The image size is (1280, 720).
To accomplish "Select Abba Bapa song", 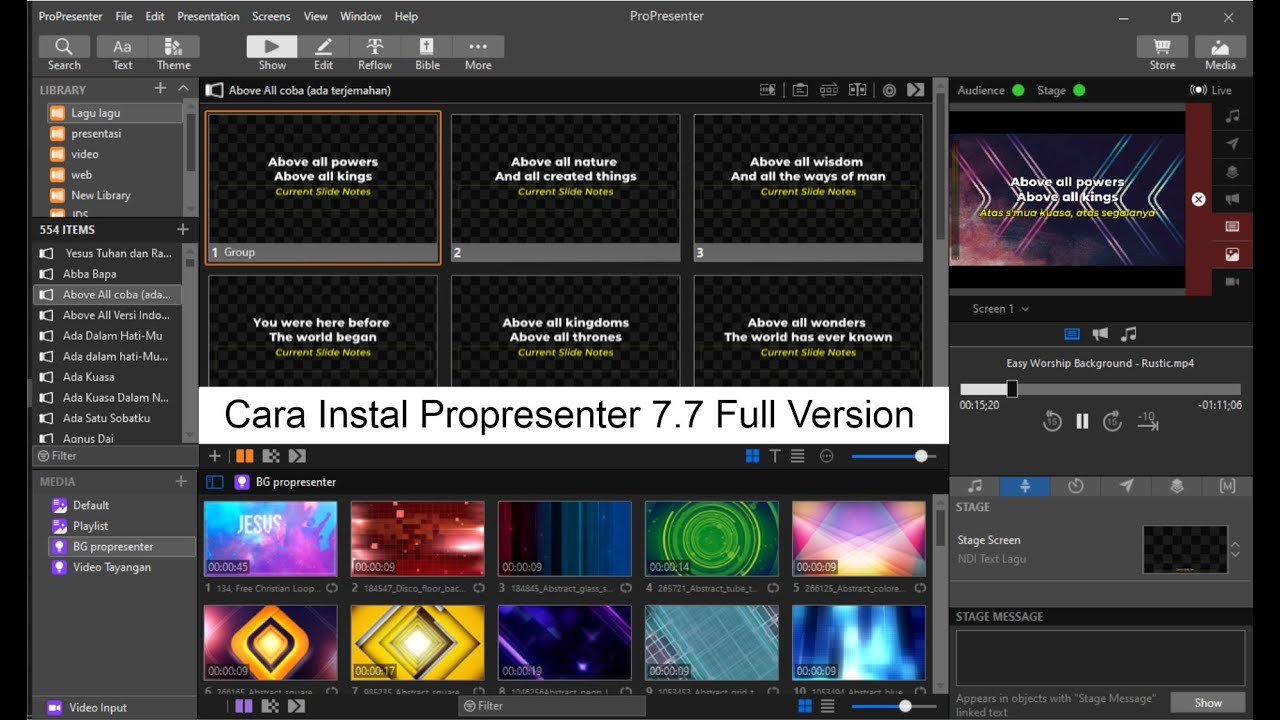I will (108, 274).
